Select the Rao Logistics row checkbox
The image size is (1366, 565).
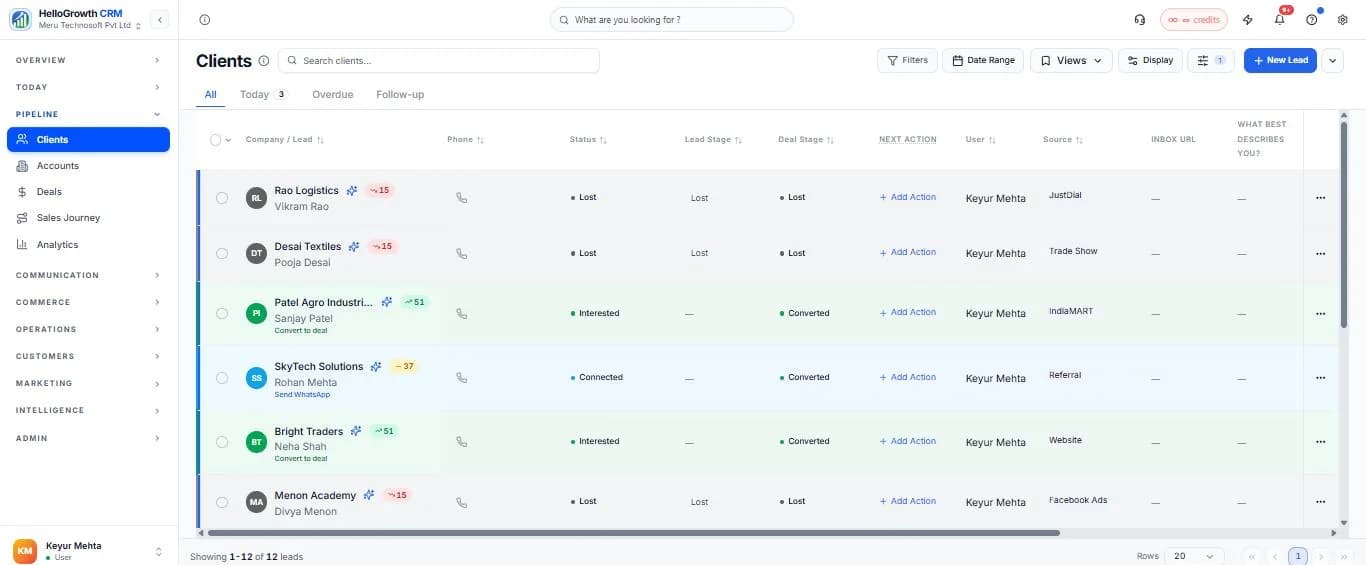(x=222, y=198)
